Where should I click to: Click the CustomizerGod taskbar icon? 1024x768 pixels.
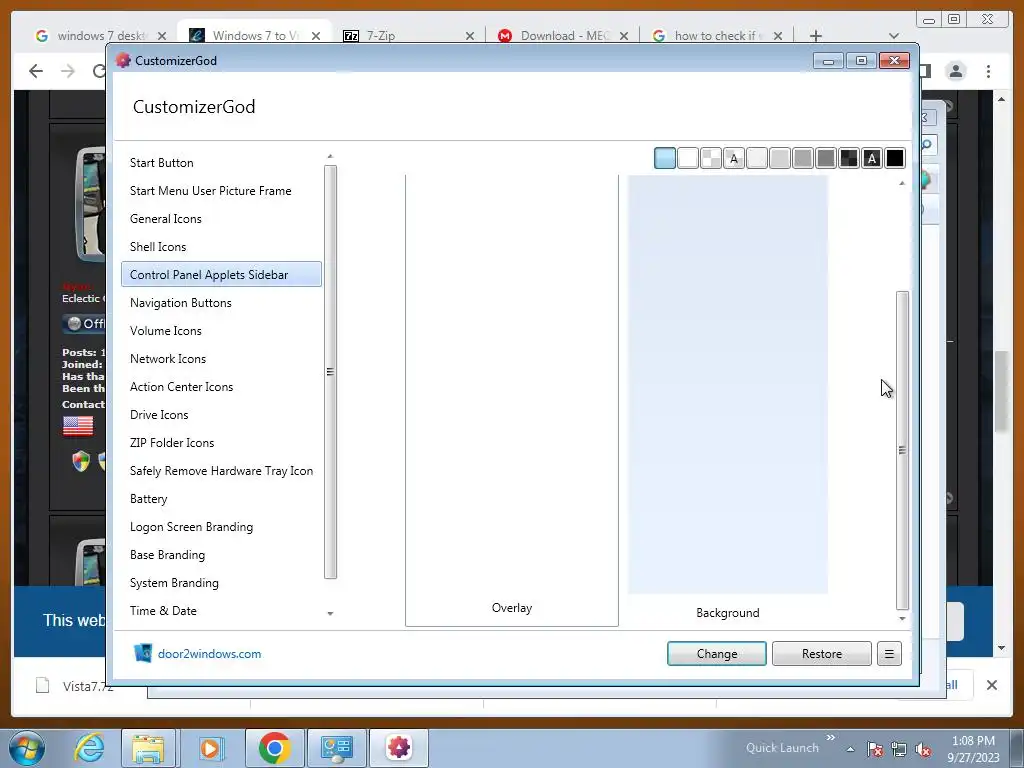click(x=399, y=748)
